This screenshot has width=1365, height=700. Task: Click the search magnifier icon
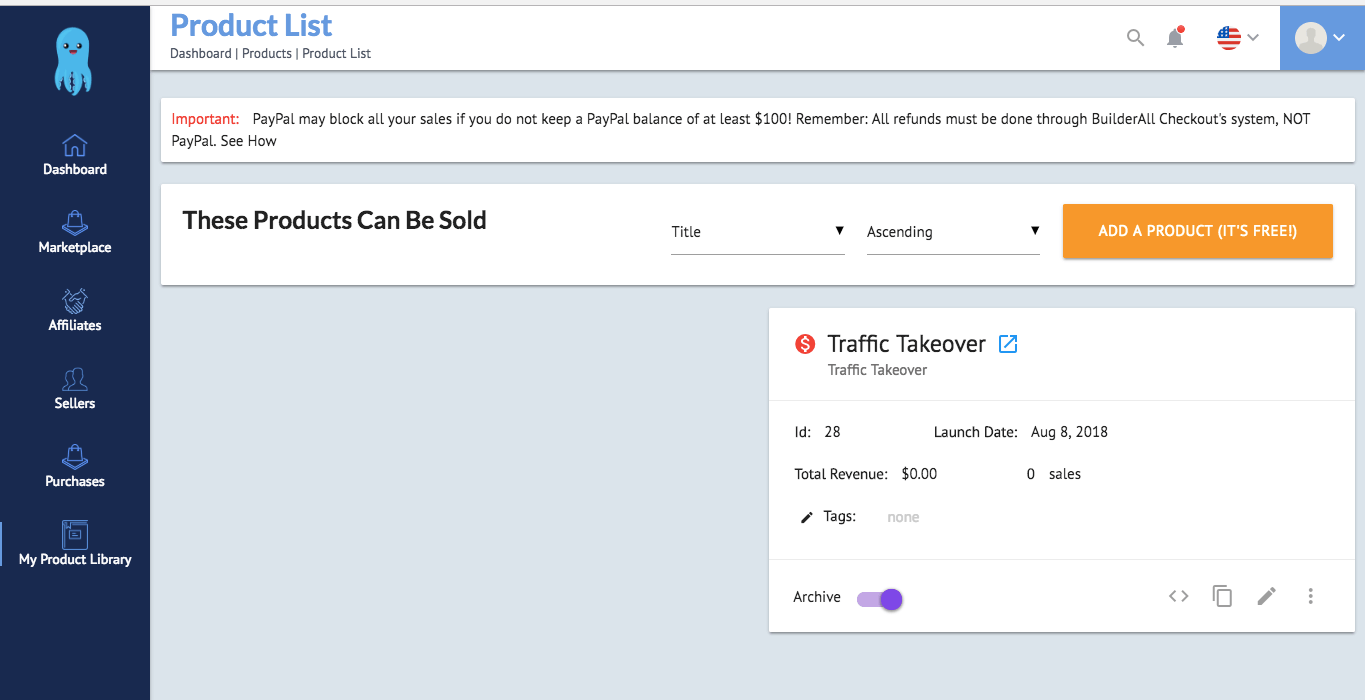pyautogui.click(x=1135, y=38)
